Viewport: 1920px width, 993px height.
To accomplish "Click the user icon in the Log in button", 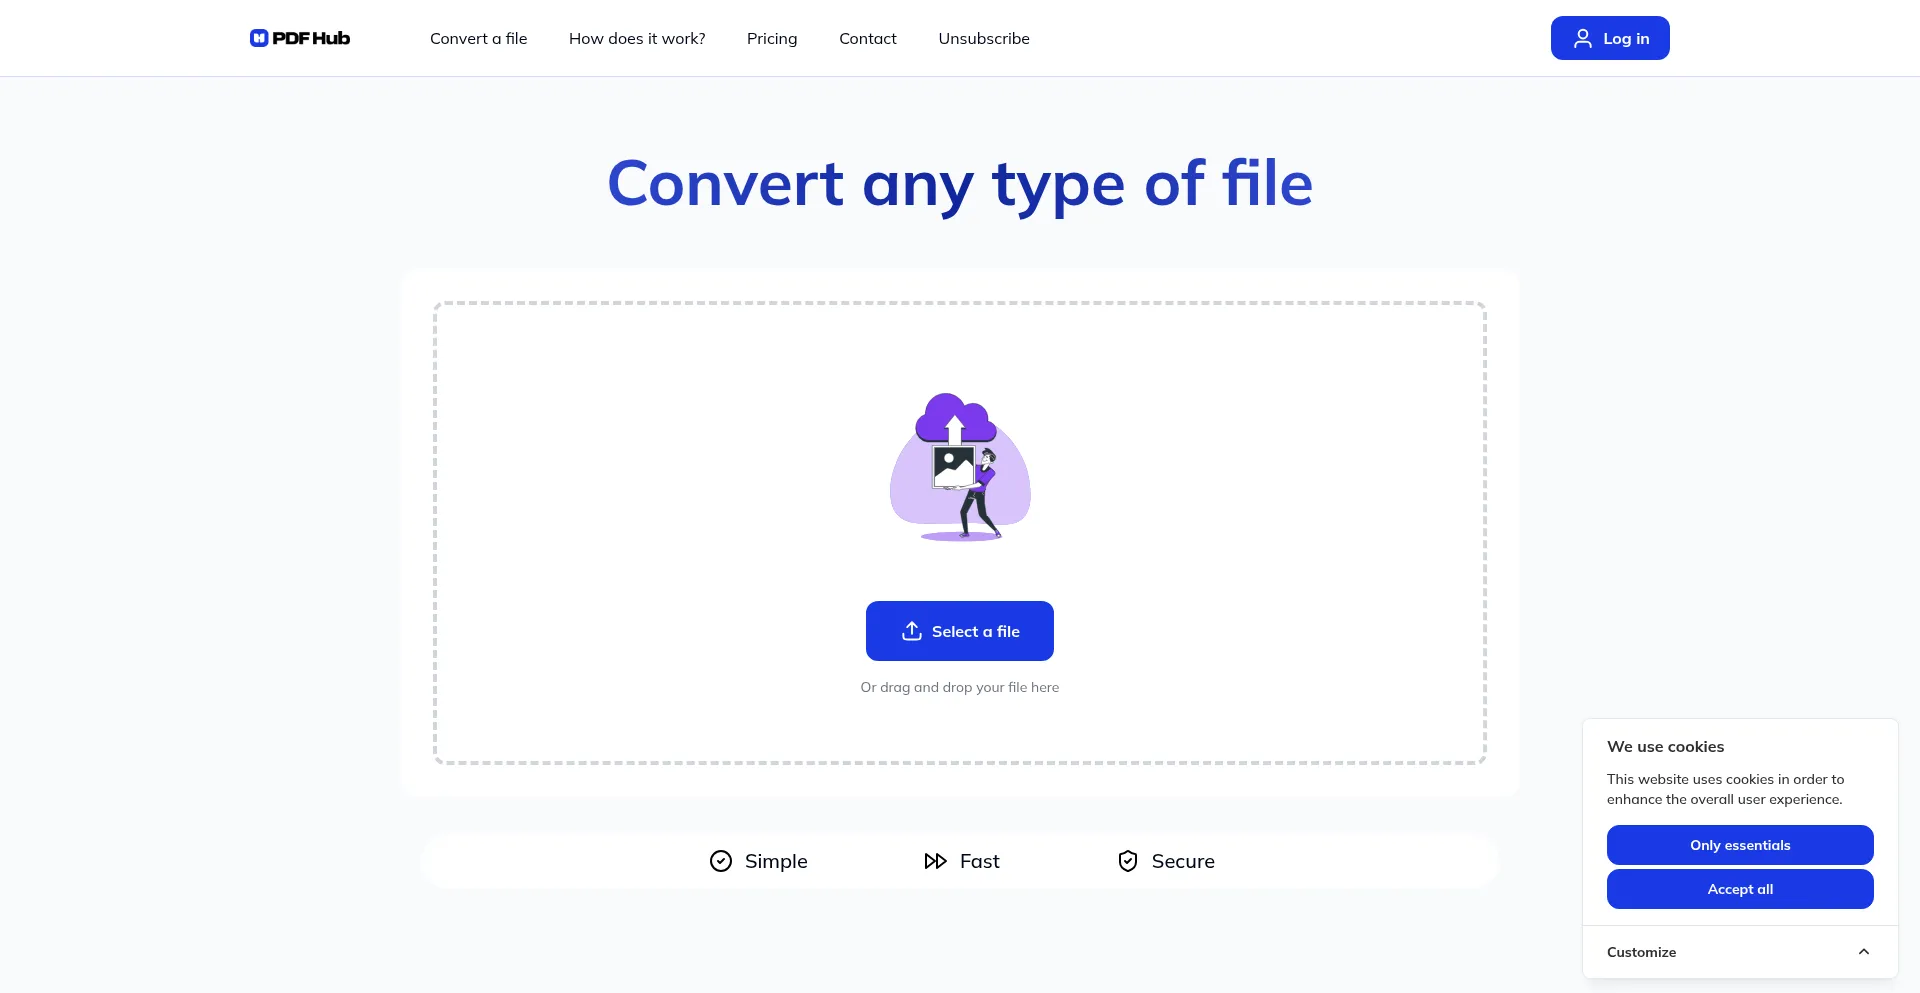I will 1582,38.
